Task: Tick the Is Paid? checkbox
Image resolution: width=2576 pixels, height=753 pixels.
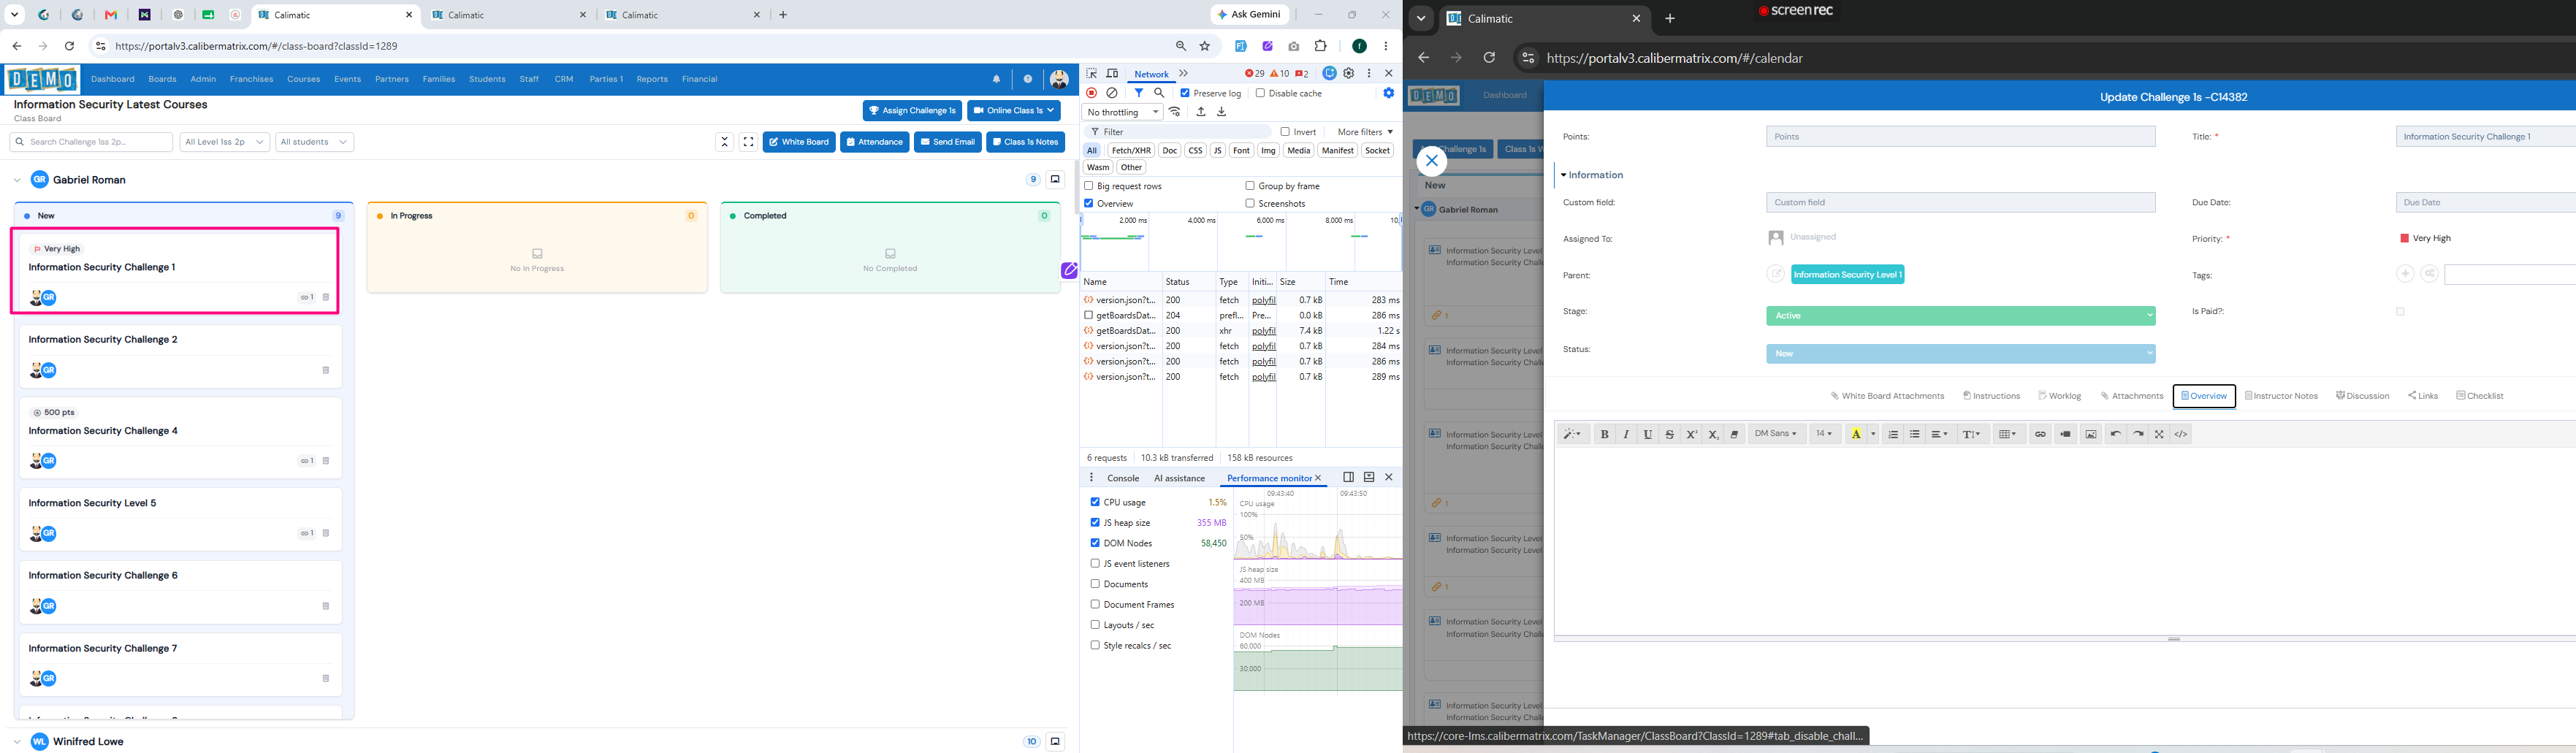Action: click(x=2400, y=312)
